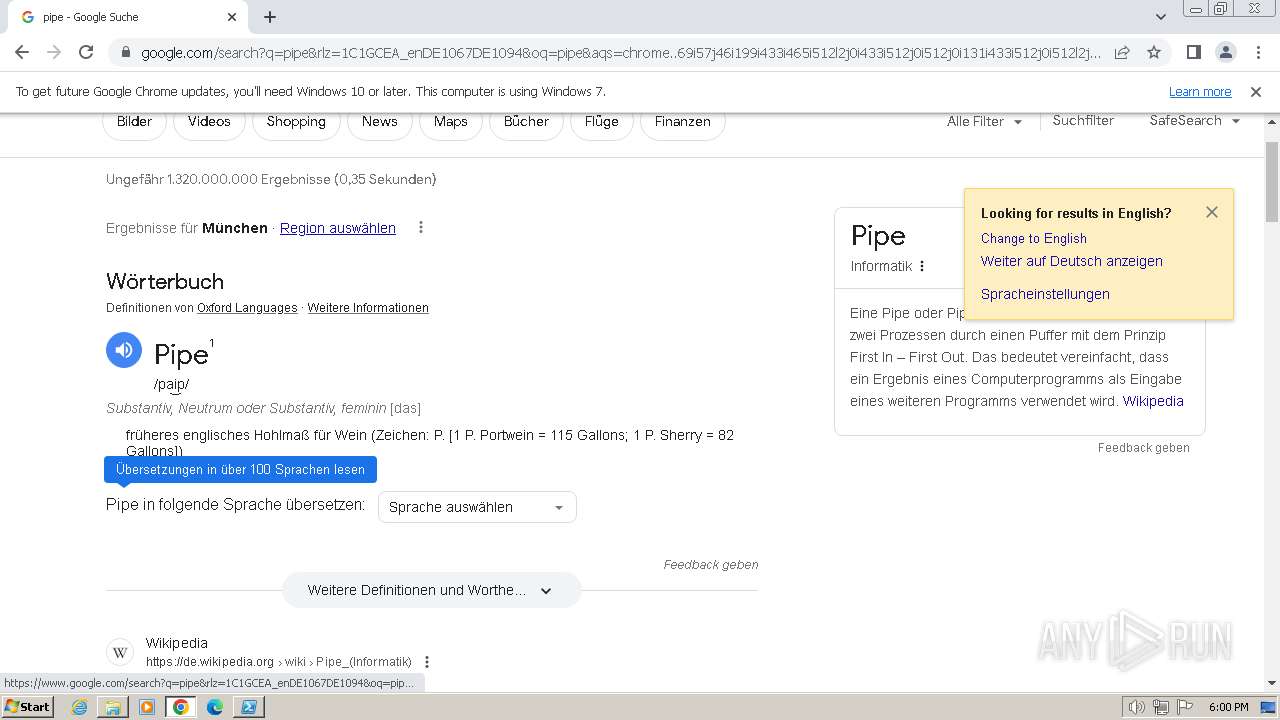Open Windows Explorer from the taskbar
The height and width of the screenshot is (720, 1280).
tap(113, 707)
